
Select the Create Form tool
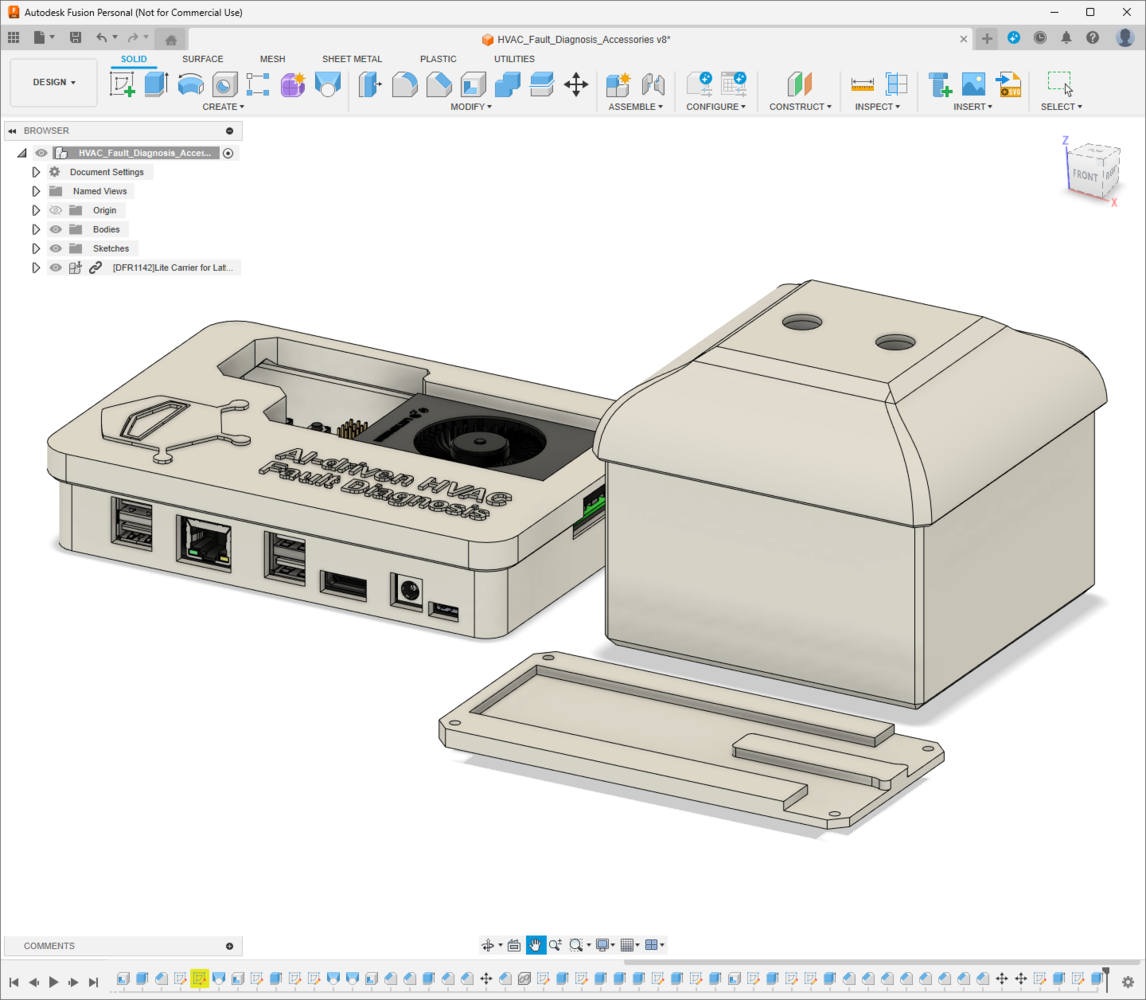(x=292, y=84)
